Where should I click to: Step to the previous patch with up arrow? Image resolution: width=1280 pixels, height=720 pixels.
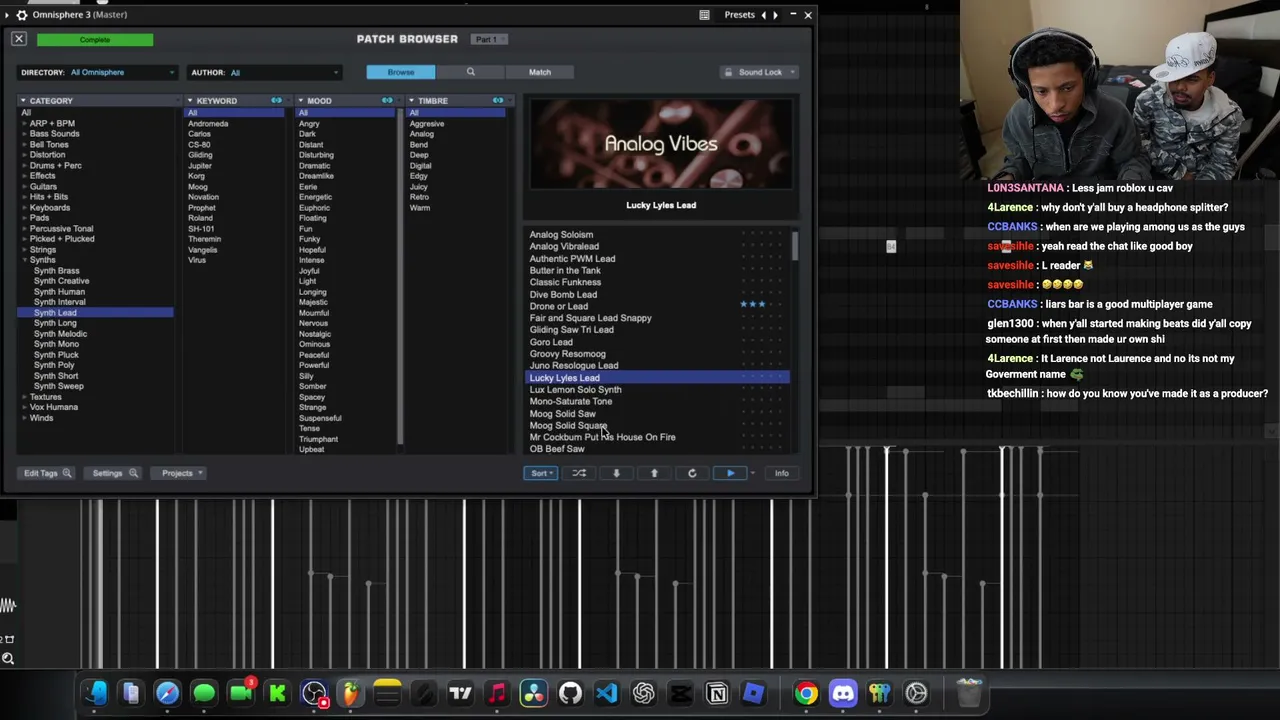coord(654,473)
